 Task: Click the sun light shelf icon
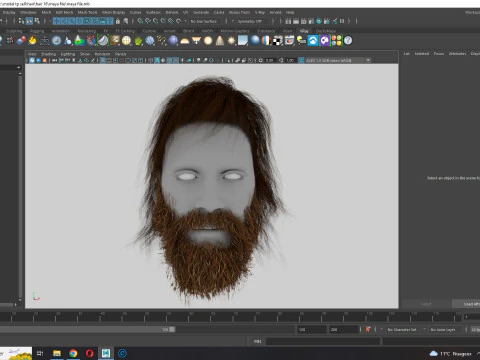pos(231,41)
